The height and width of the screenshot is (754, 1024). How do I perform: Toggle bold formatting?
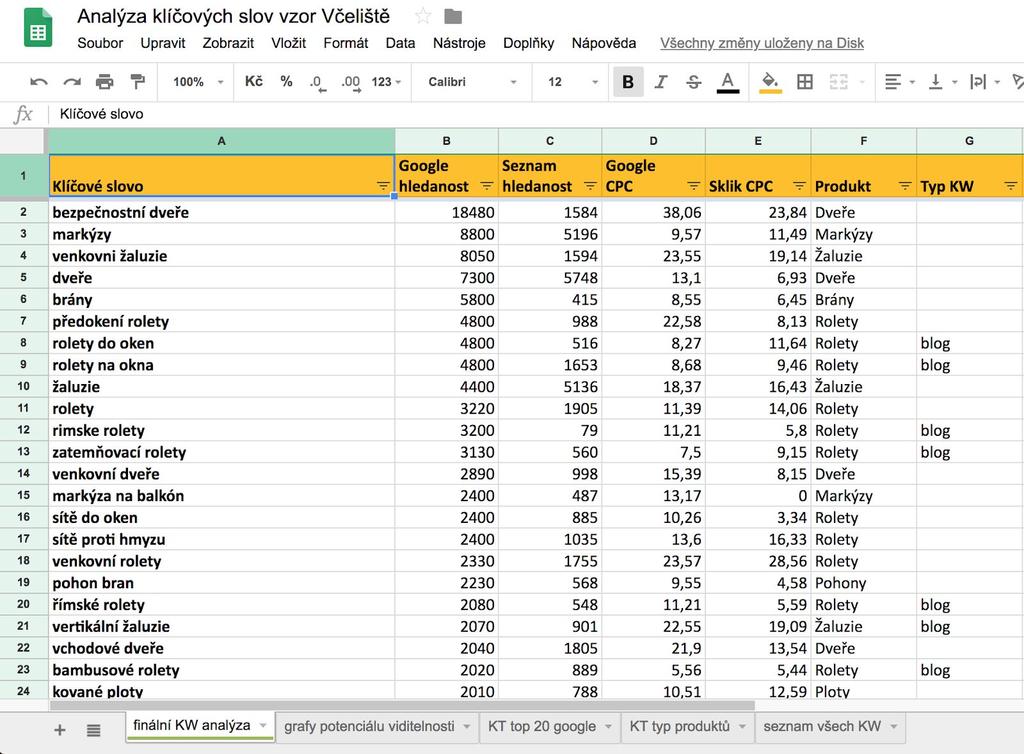[628, 82]
